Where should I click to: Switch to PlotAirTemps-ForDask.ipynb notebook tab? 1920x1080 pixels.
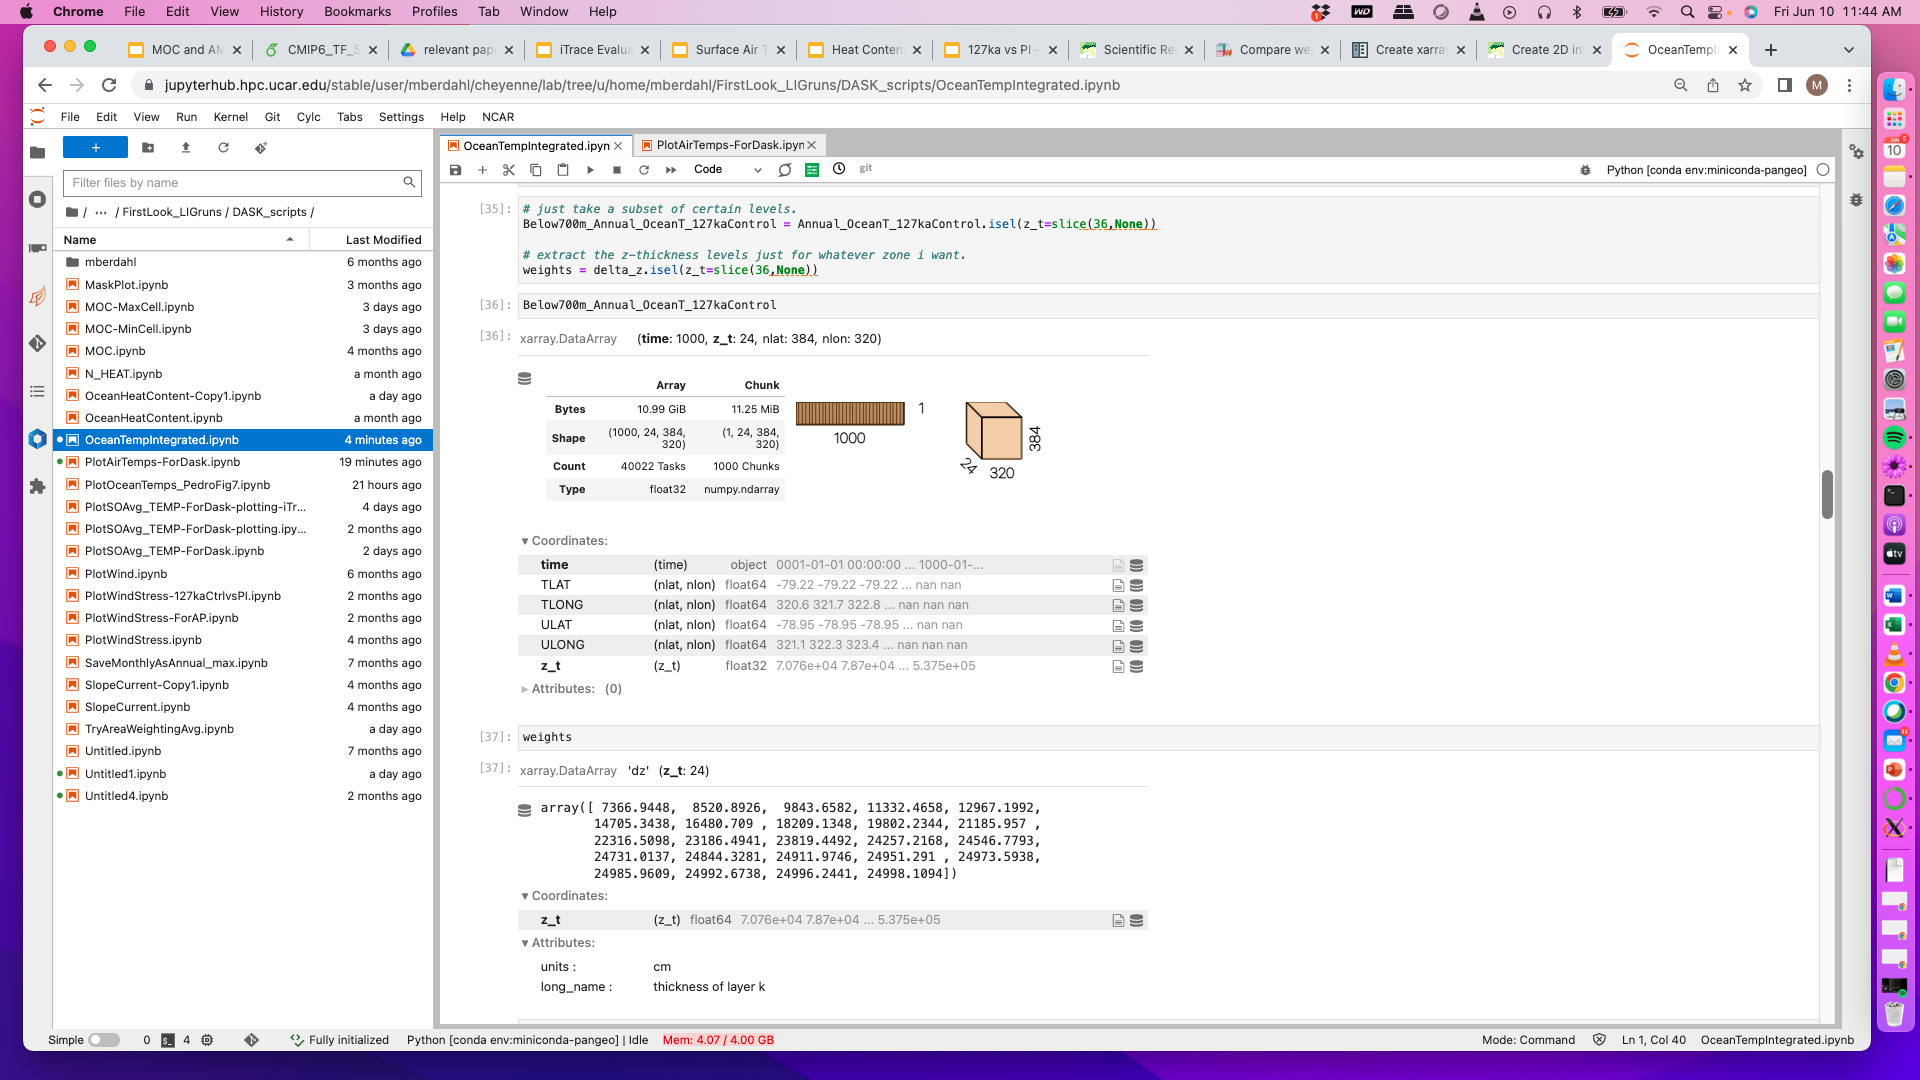point(730,145)
